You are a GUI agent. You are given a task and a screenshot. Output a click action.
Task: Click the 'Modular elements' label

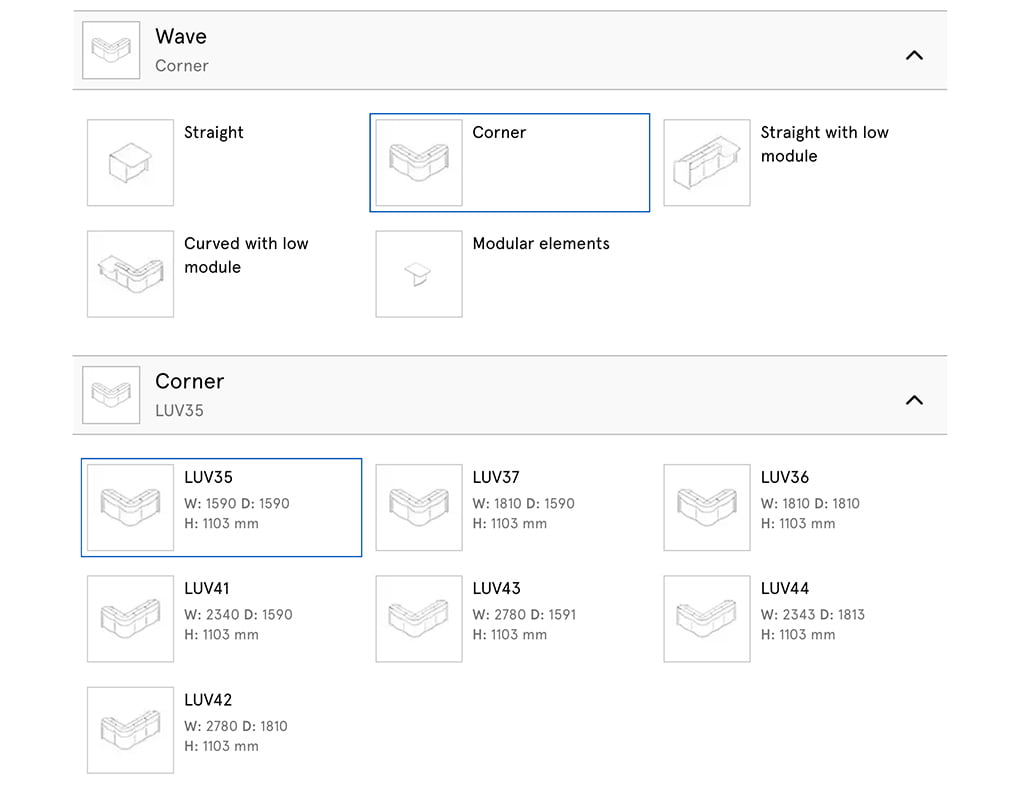[x=541, y=244]
